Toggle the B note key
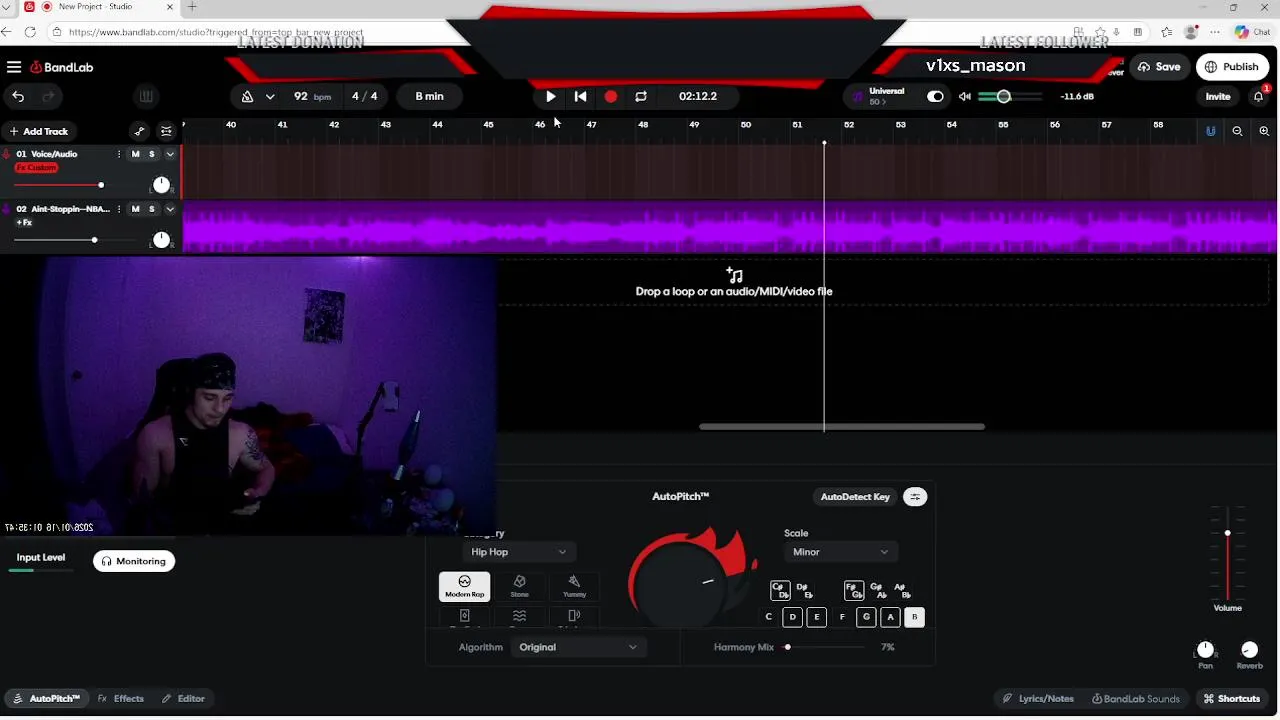 click(914, 617)
